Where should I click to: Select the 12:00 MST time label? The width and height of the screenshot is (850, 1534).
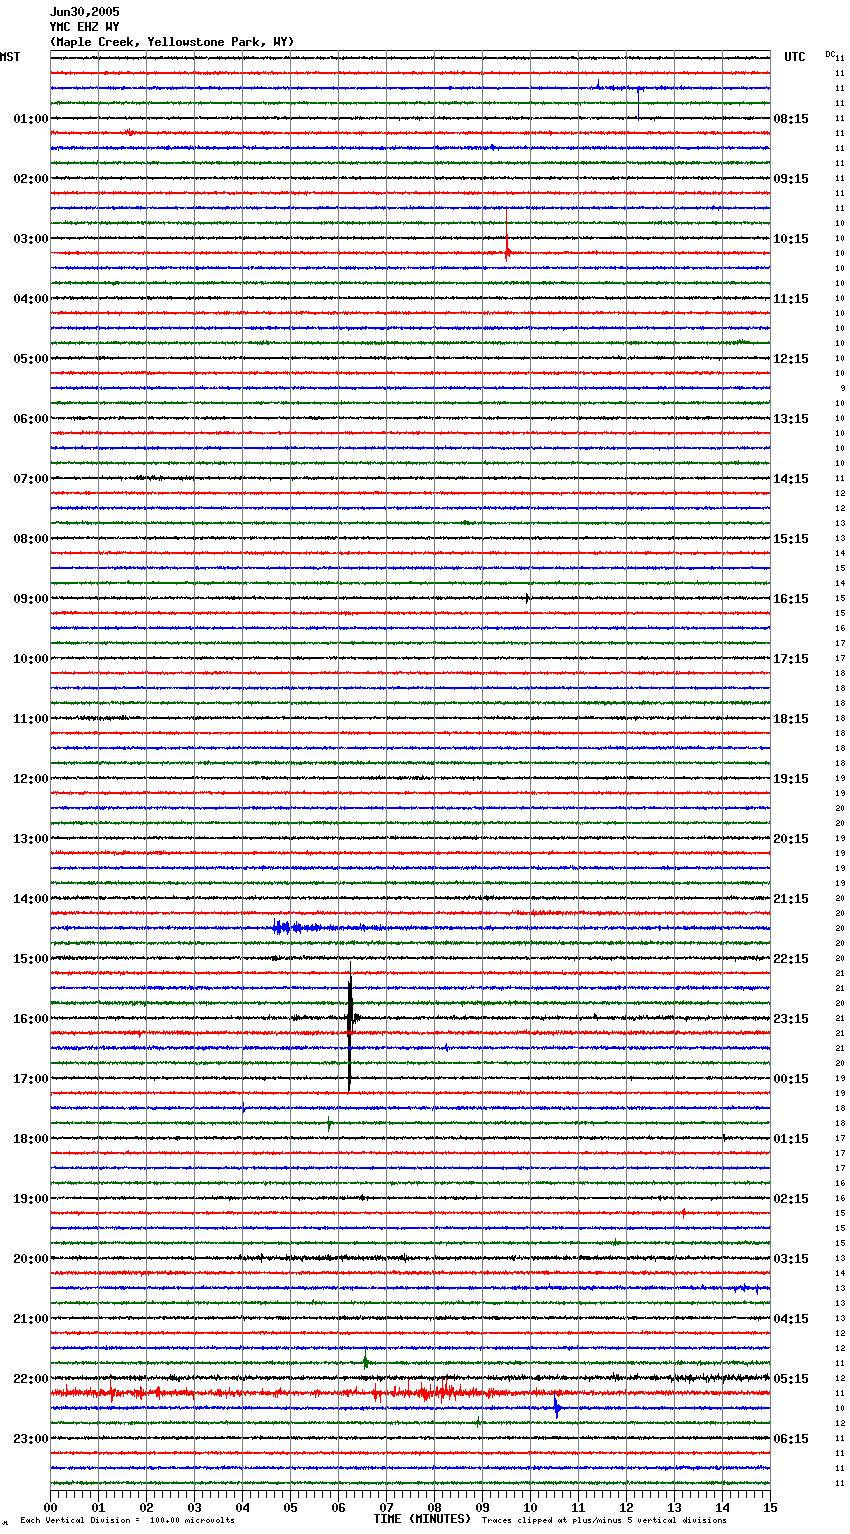pyautogui.click(x=31, y=779)
